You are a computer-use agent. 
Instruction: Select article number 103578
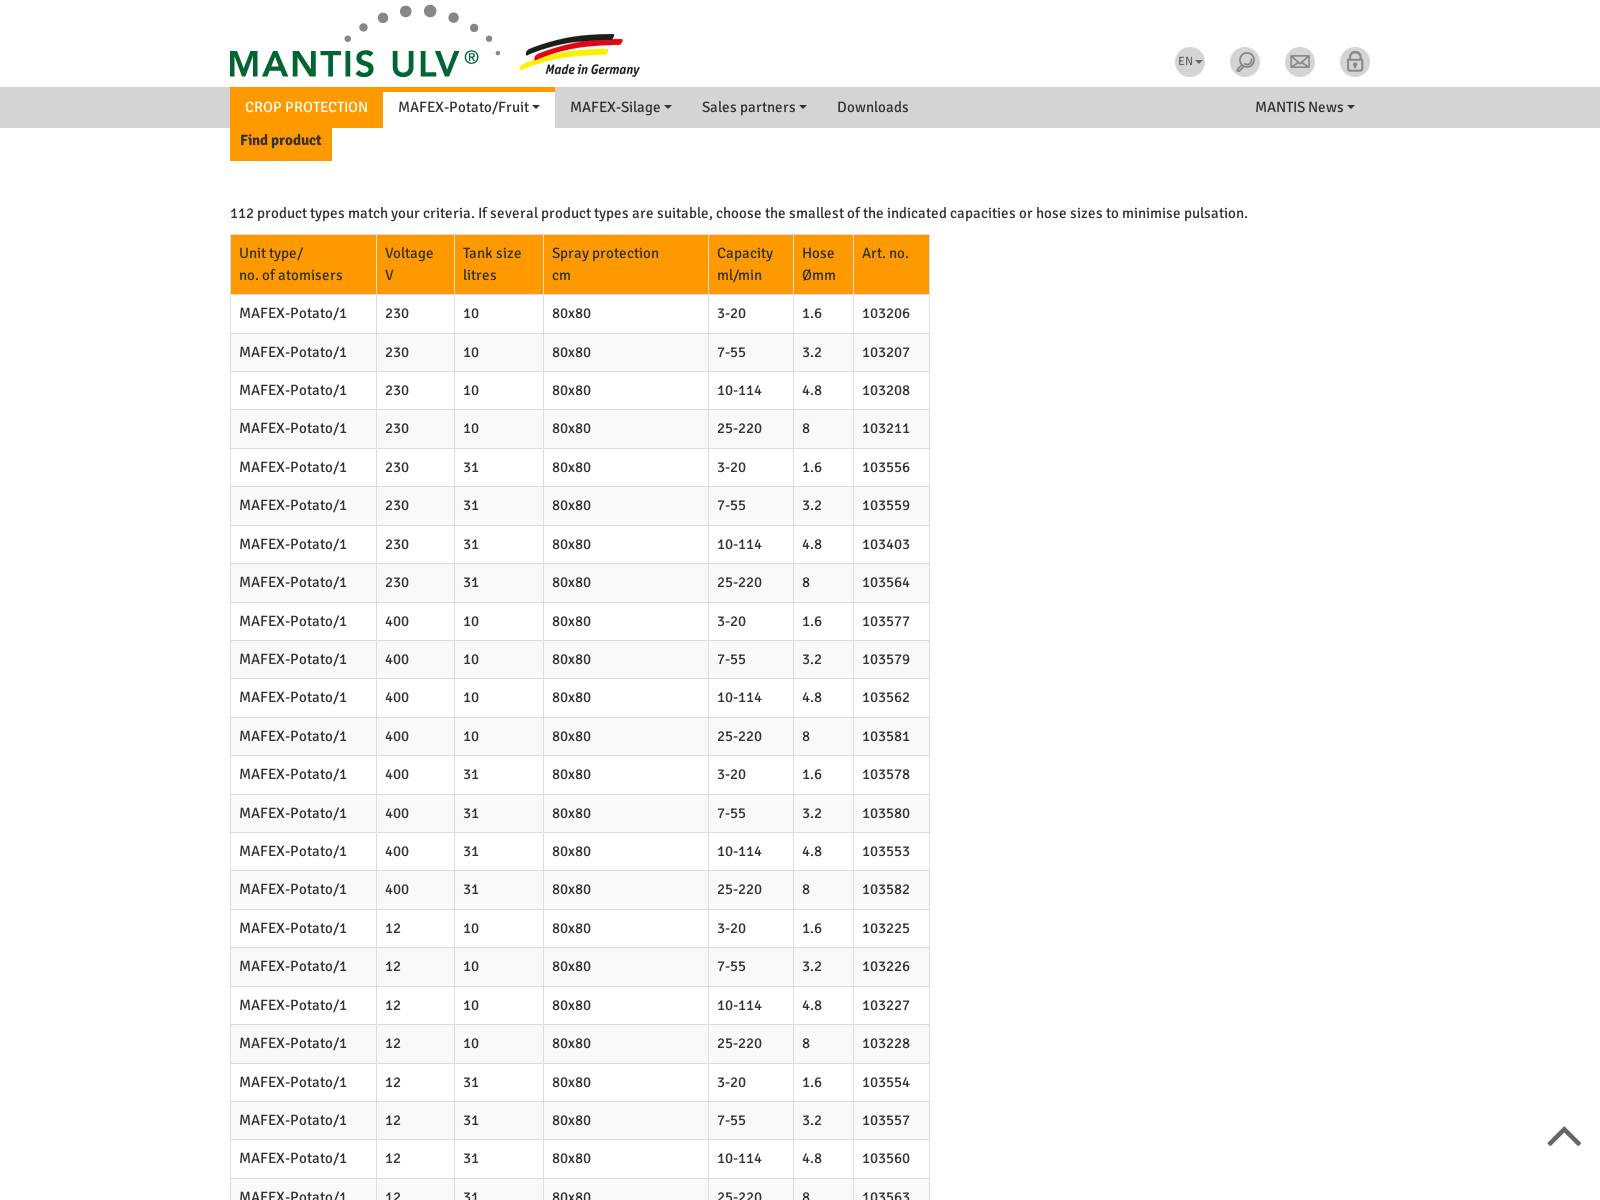(886, 775)
